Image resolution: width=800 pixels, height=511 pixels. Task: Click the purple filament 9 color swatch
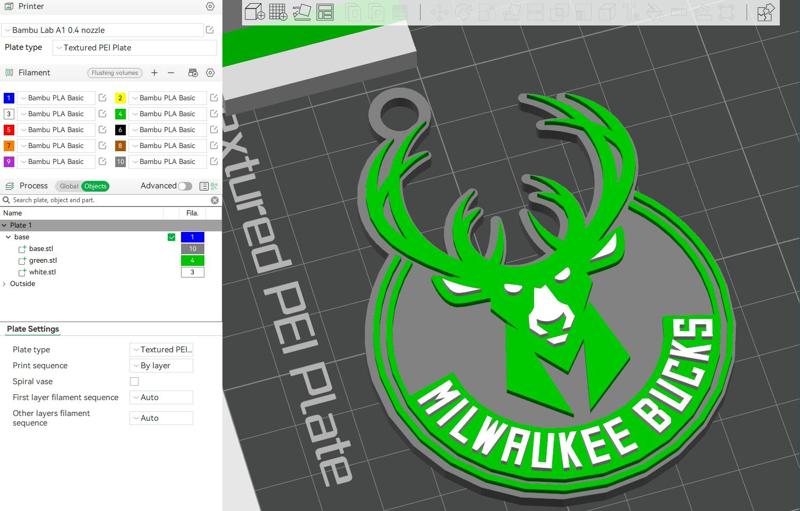9,161
